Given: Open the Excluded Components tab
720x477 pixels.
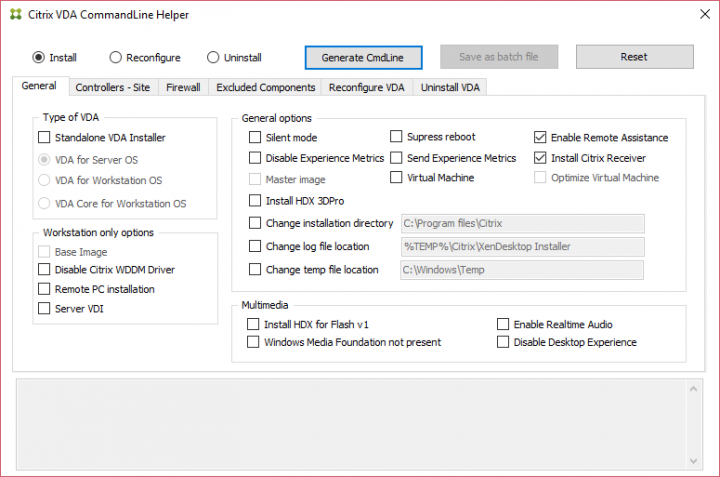Looking at the screenshot, I should coord(265,87).
